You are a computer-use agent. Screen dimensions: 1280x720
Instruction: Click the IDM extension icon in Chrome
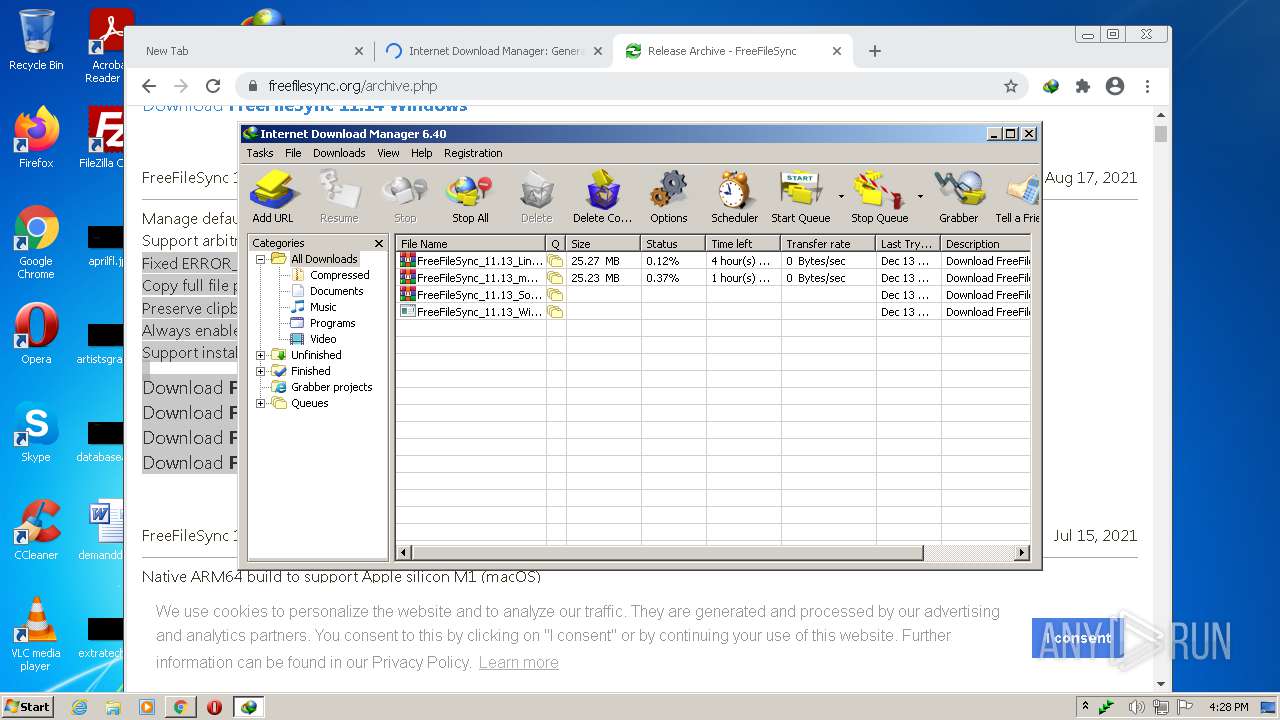[1051, 86]
